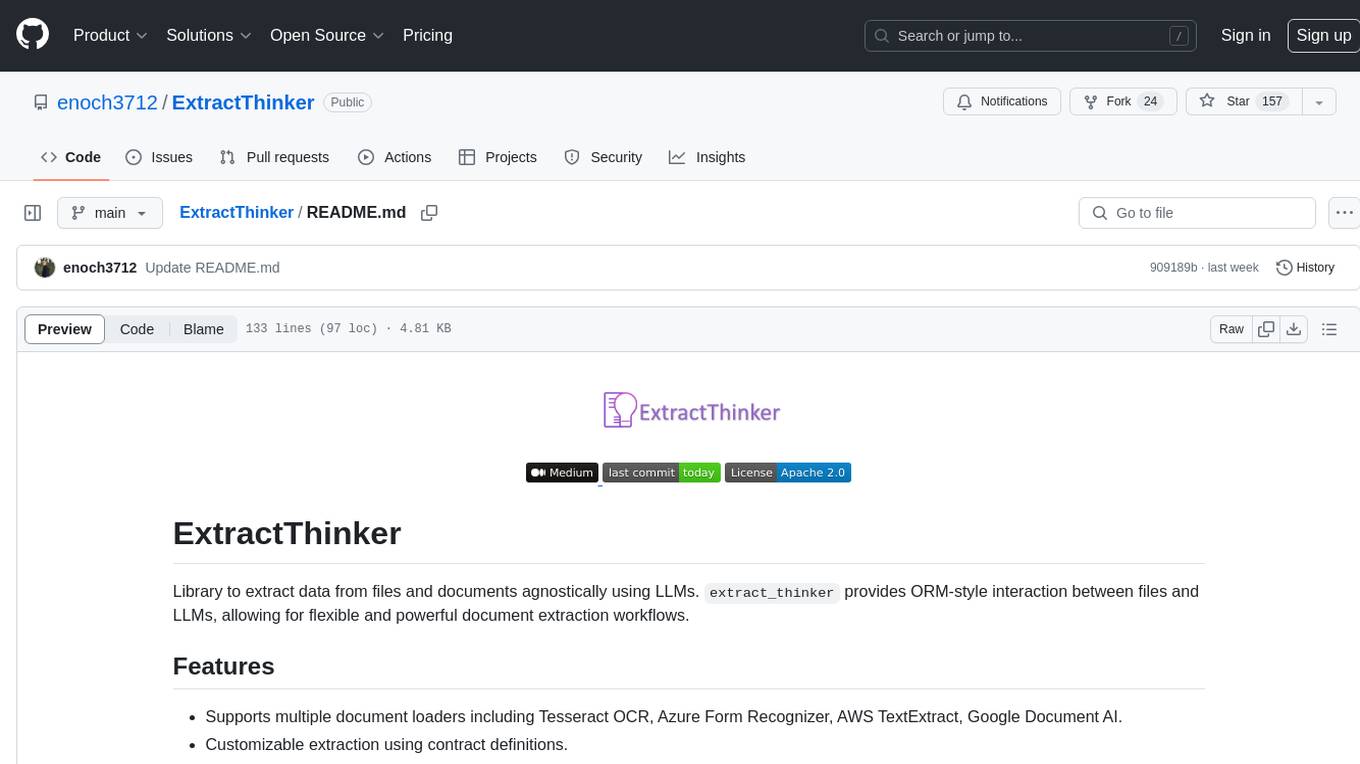Click the Public visibility label
The width and height of the screenshot is (1360, 764).
tap(347, 102)
